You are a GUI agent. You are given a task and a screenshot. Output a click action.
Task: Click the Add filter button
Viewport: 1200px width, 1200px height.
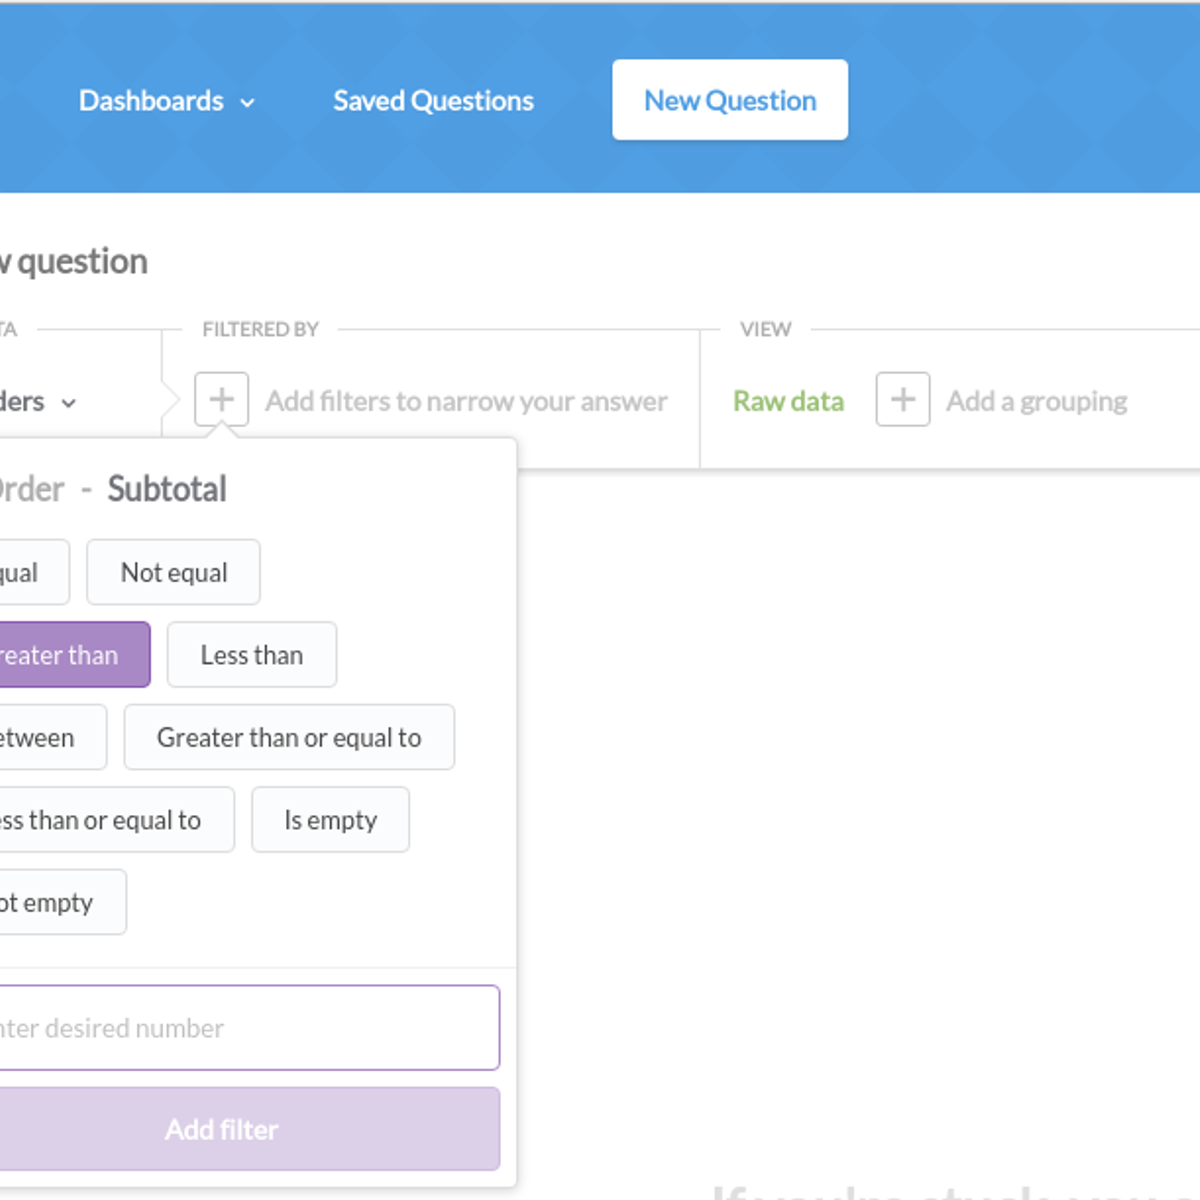coord(221,1129)
